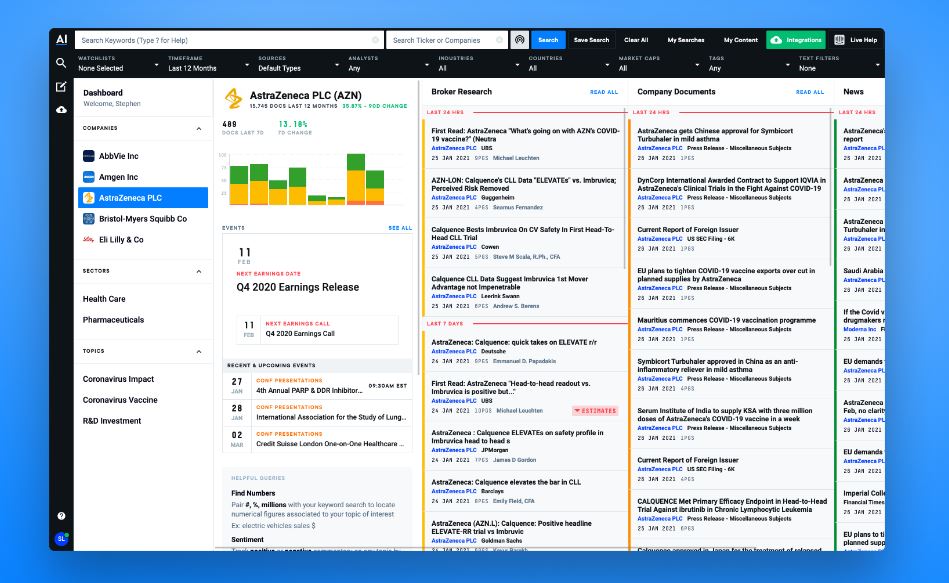Click Read All for Company Documents

(x=810, y=92)
